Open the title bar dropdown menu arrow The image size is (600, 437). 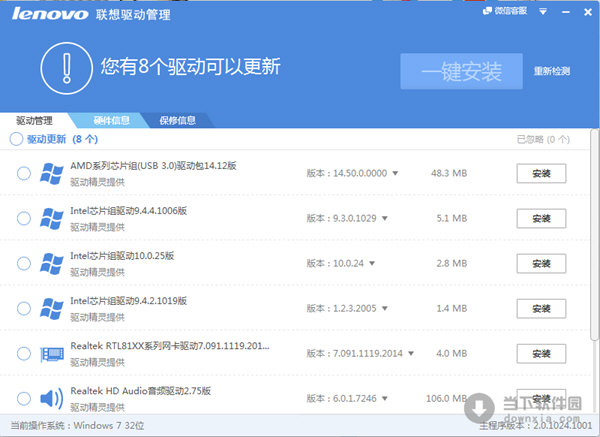click(x=543, y=12)
